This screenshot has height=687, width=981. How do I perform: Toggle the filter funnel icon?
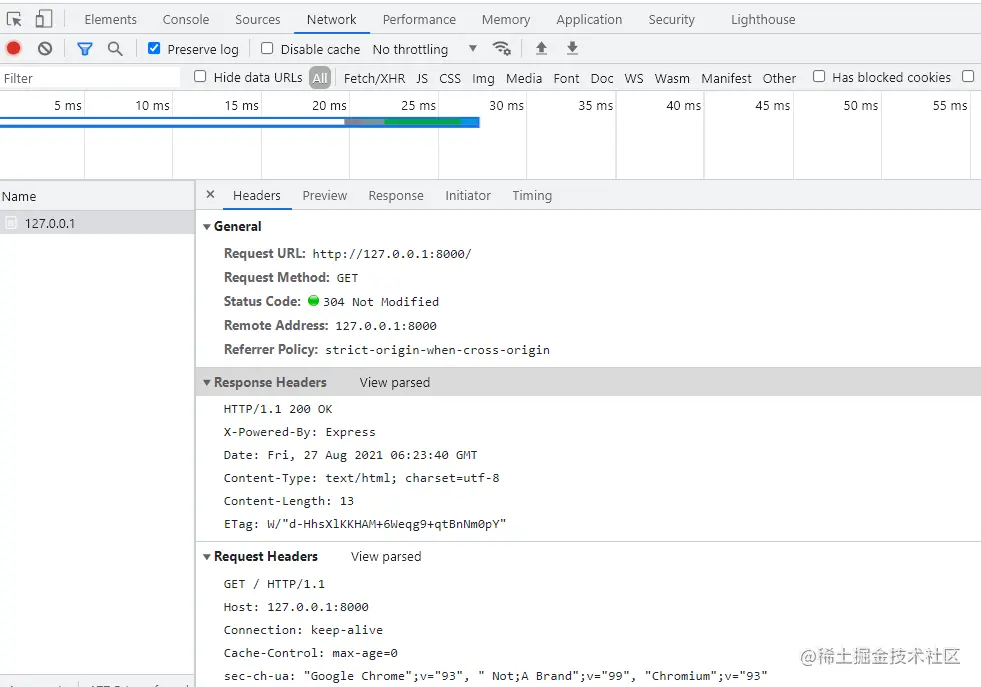pyautogui.click(x=84, y=48)
